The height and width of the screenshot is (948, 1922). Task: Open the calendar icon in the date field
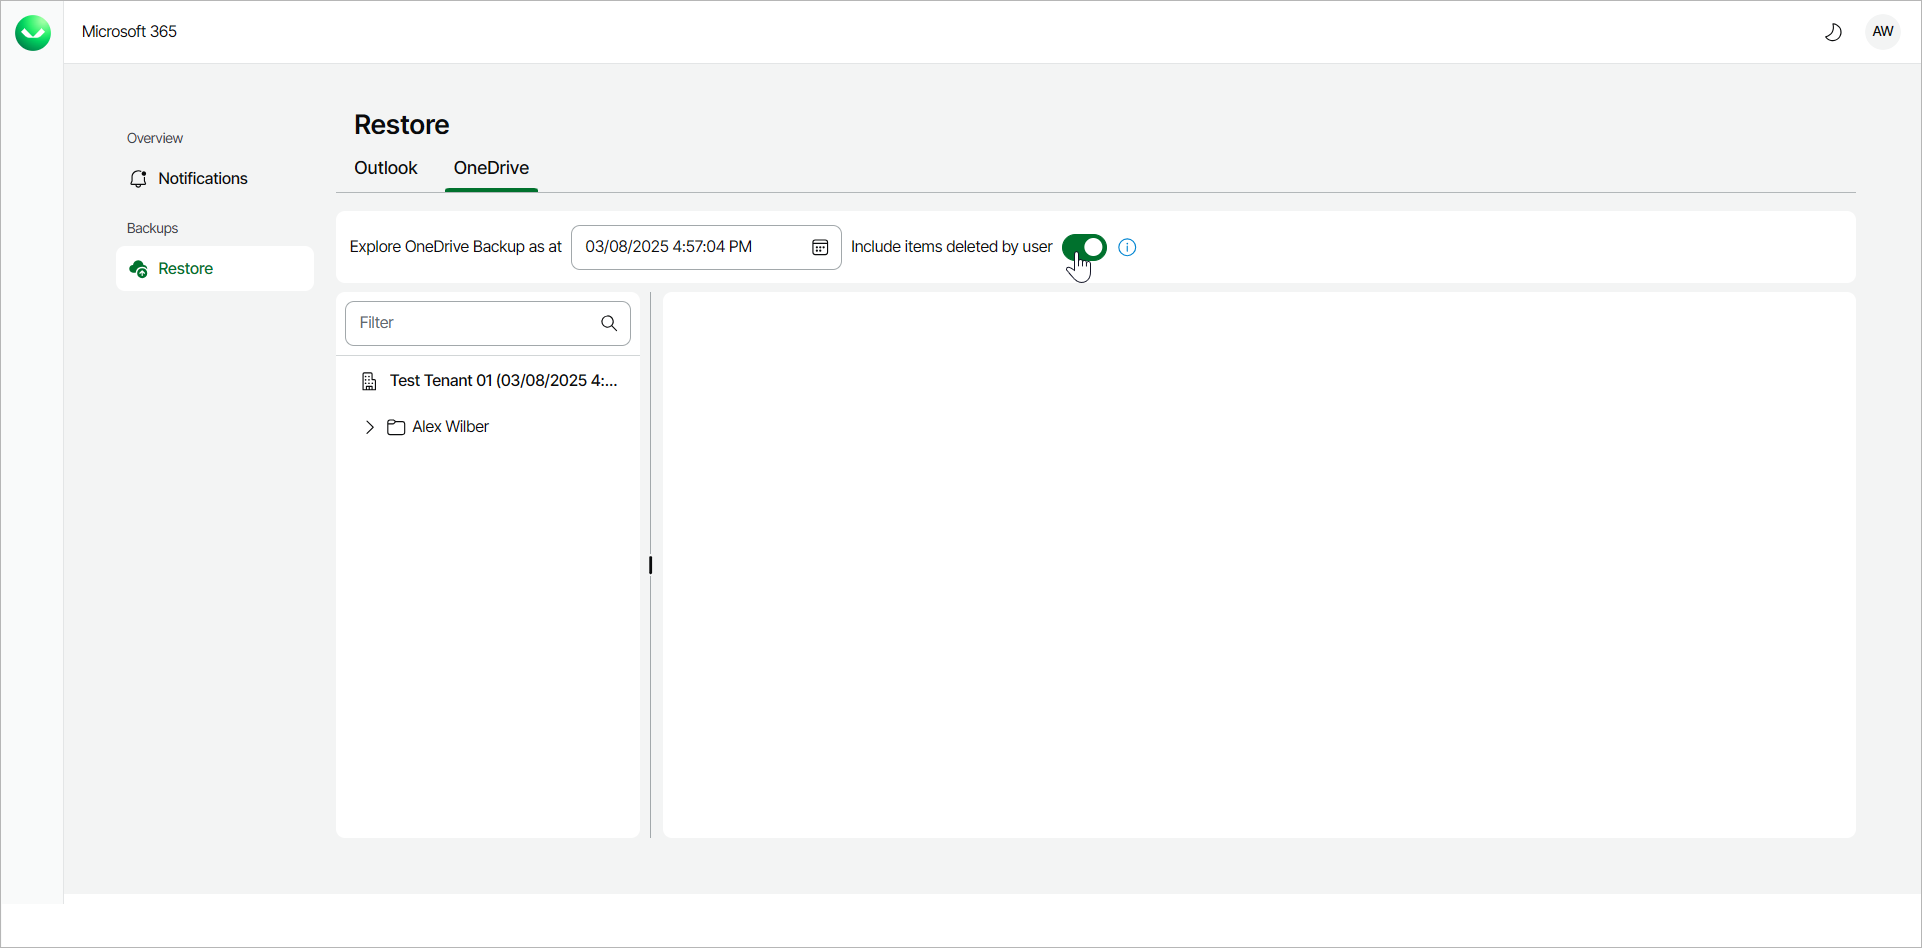820,248
